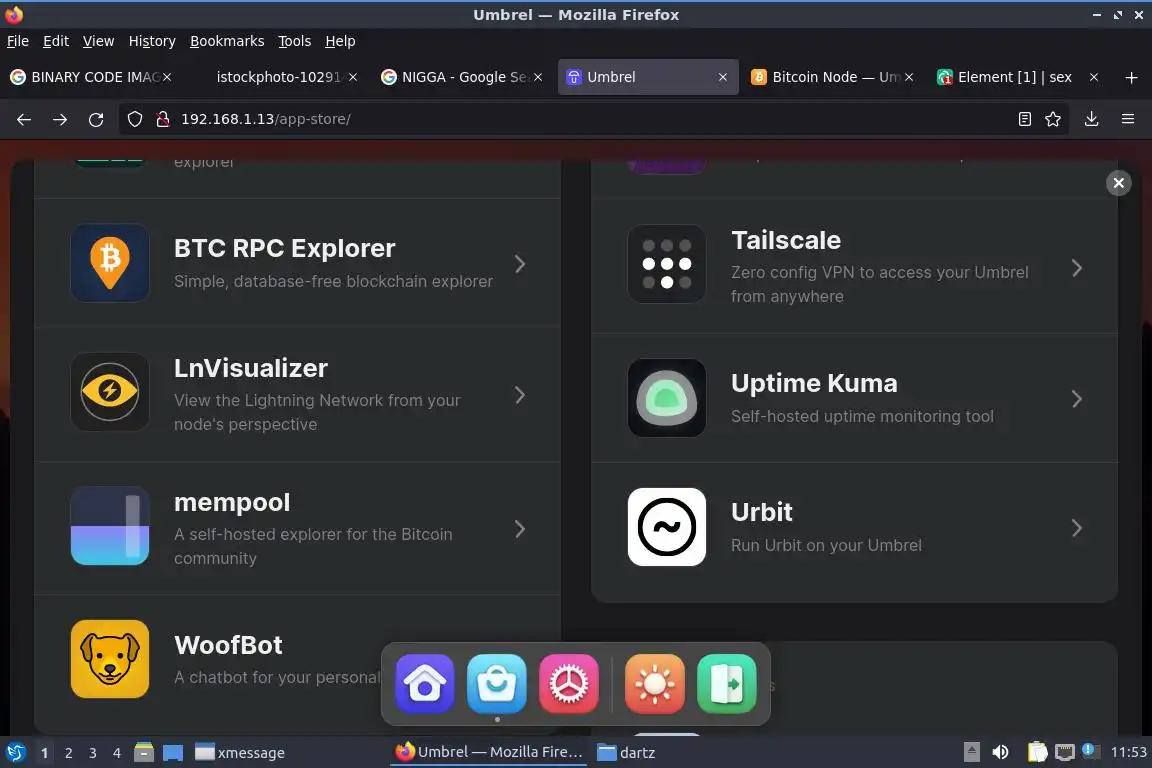Expand the mempool entry chevron
This screenshot has width=1152, height=768.
pos(520,529)
